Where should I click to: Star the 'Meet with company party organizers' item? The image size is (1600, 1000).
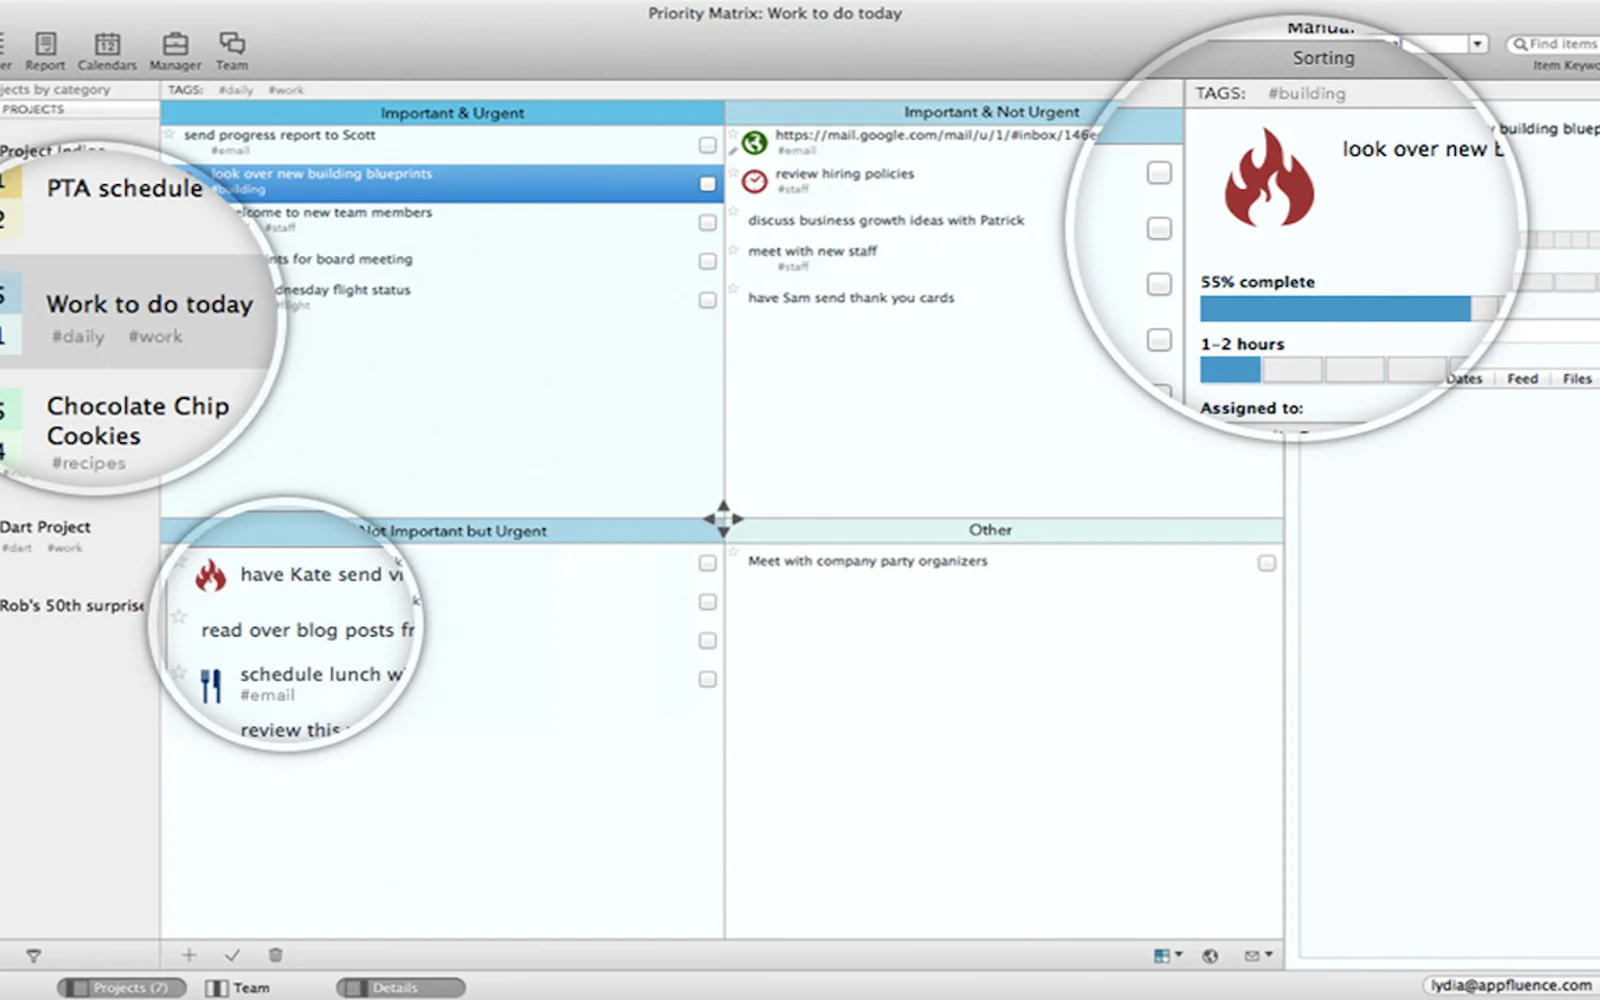(x=734, y=554)
